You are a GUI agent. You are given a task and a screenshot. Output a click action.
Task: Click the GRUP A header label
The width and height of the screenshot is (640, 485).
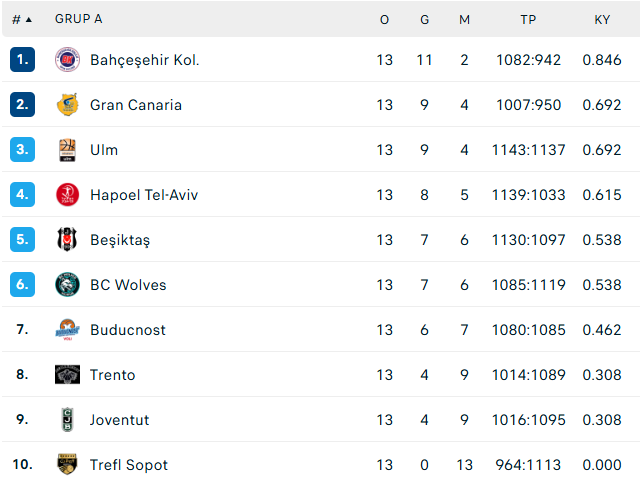[x=79, y=19]
